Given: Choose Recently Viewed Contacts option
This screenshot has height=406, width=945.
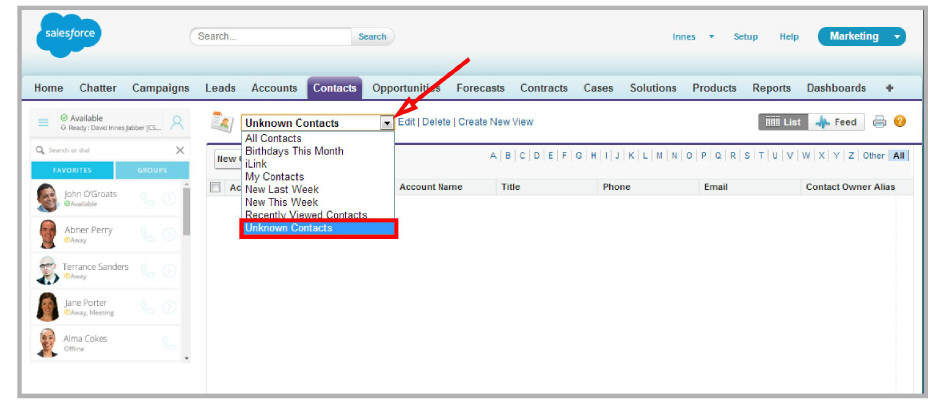Looking at the screenshot, I should (306, 214).
